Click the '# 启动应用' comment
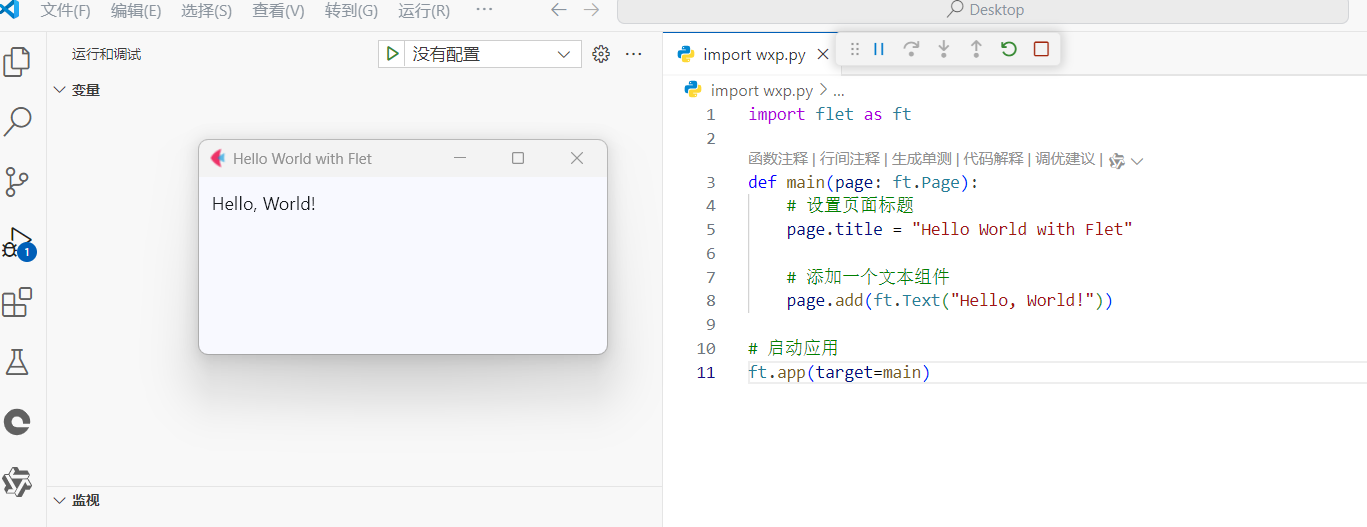The width and height of the screenshot is (1367, 527). pyautogui.click(x=793, y=349)
